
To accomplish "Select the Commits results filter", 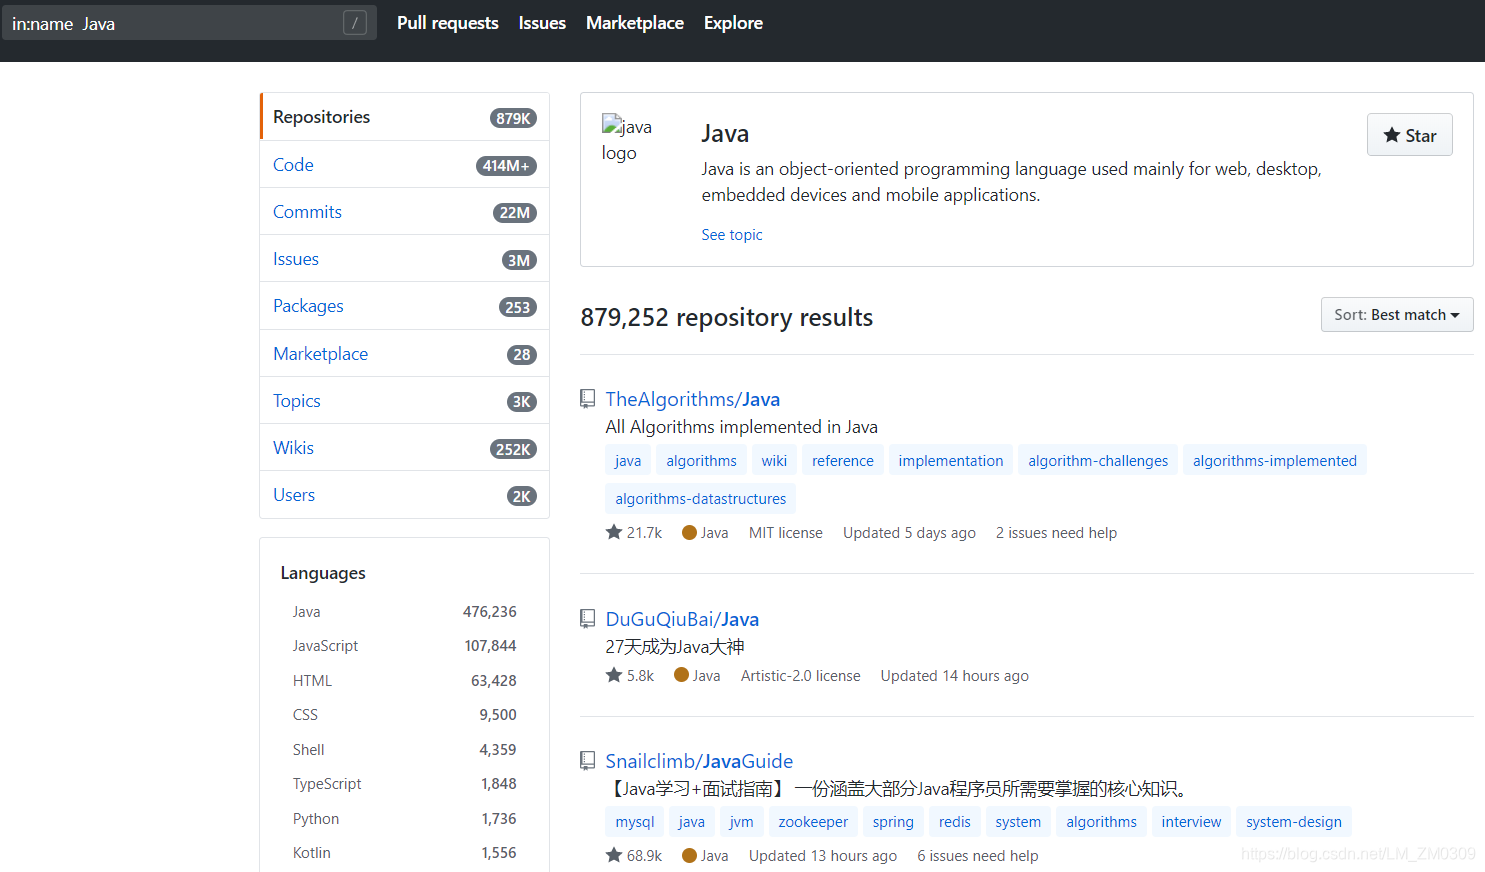I will (405, 212).
